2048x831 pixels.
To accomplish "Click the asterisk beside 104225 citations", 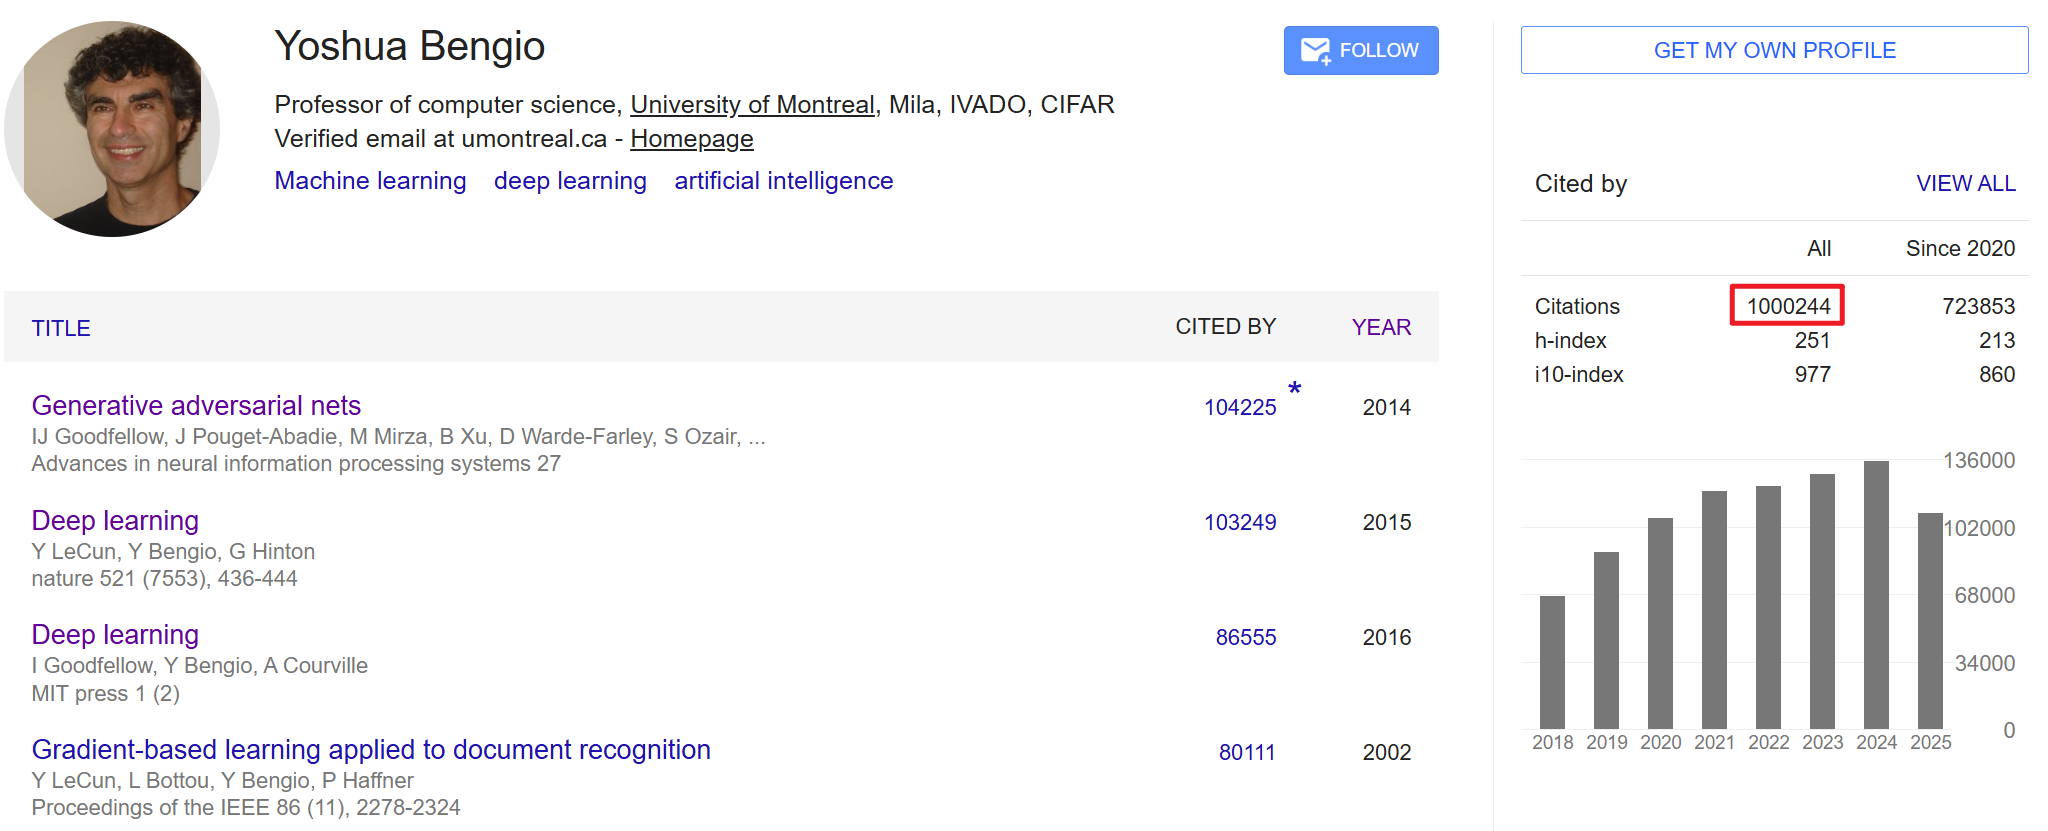I will 1294,389.
